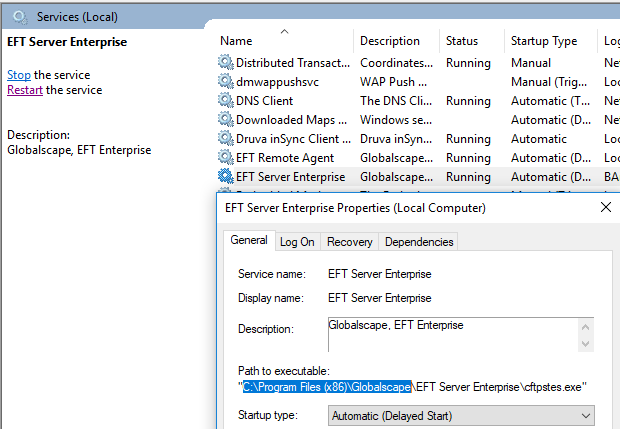Click the Service name value EFT Server Enterprise
The width and height of the screenshot is (620, 429).
(380, 274)
